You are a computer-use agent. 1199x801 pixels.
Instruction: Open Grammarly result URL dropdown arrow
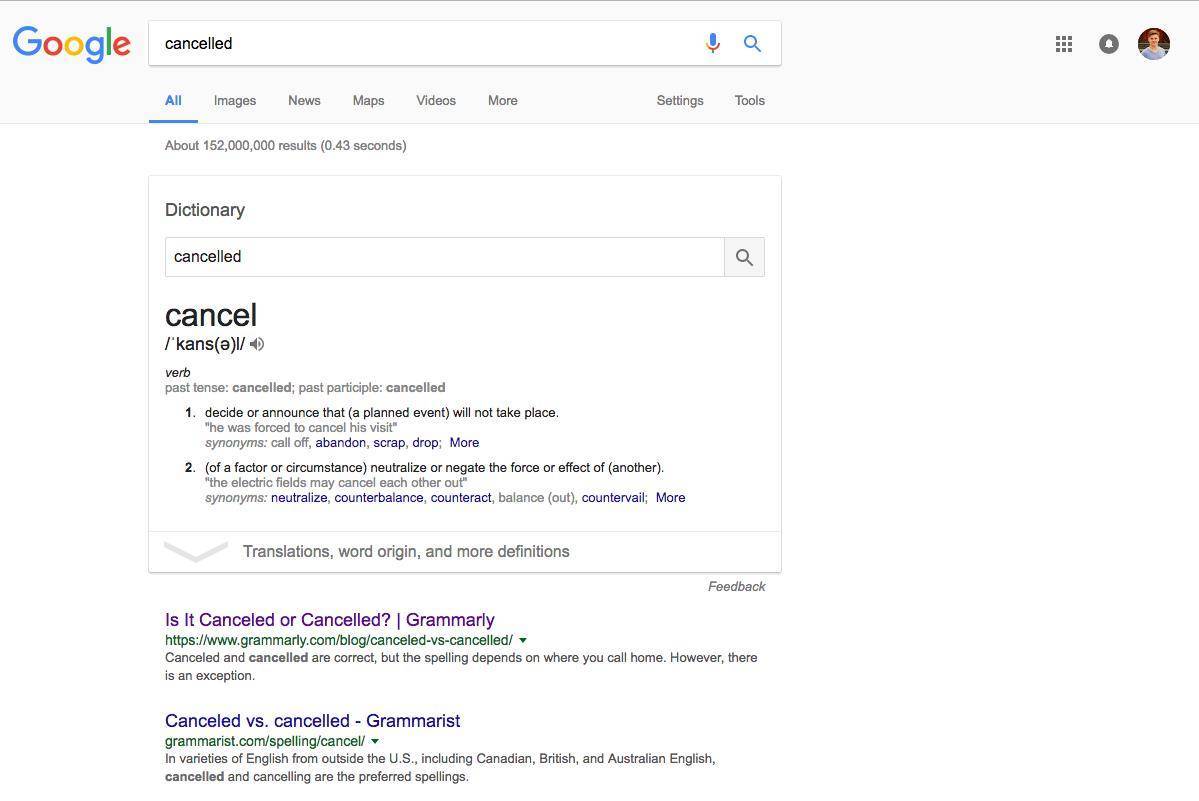point(523,640)
